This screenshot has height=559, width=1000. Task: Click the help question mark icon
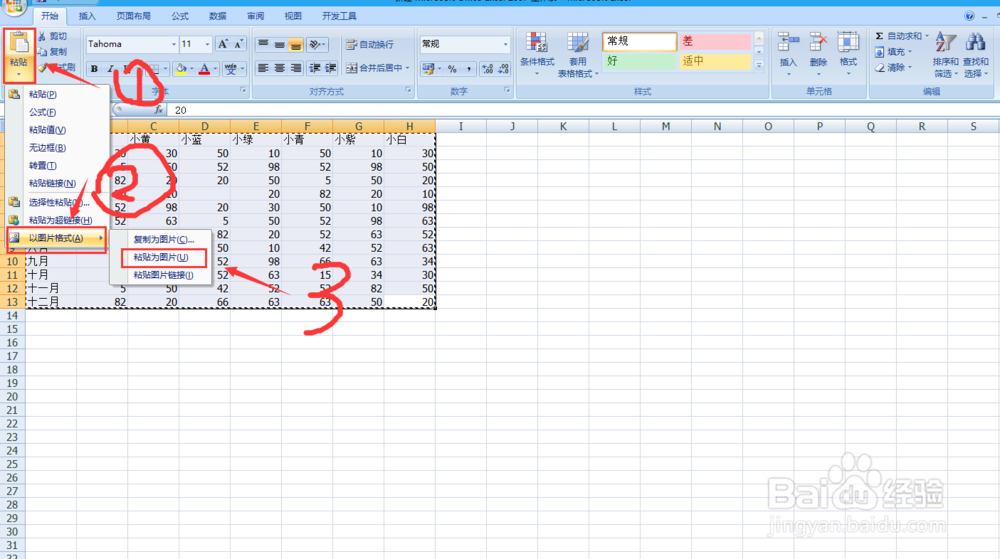[969, 16]
